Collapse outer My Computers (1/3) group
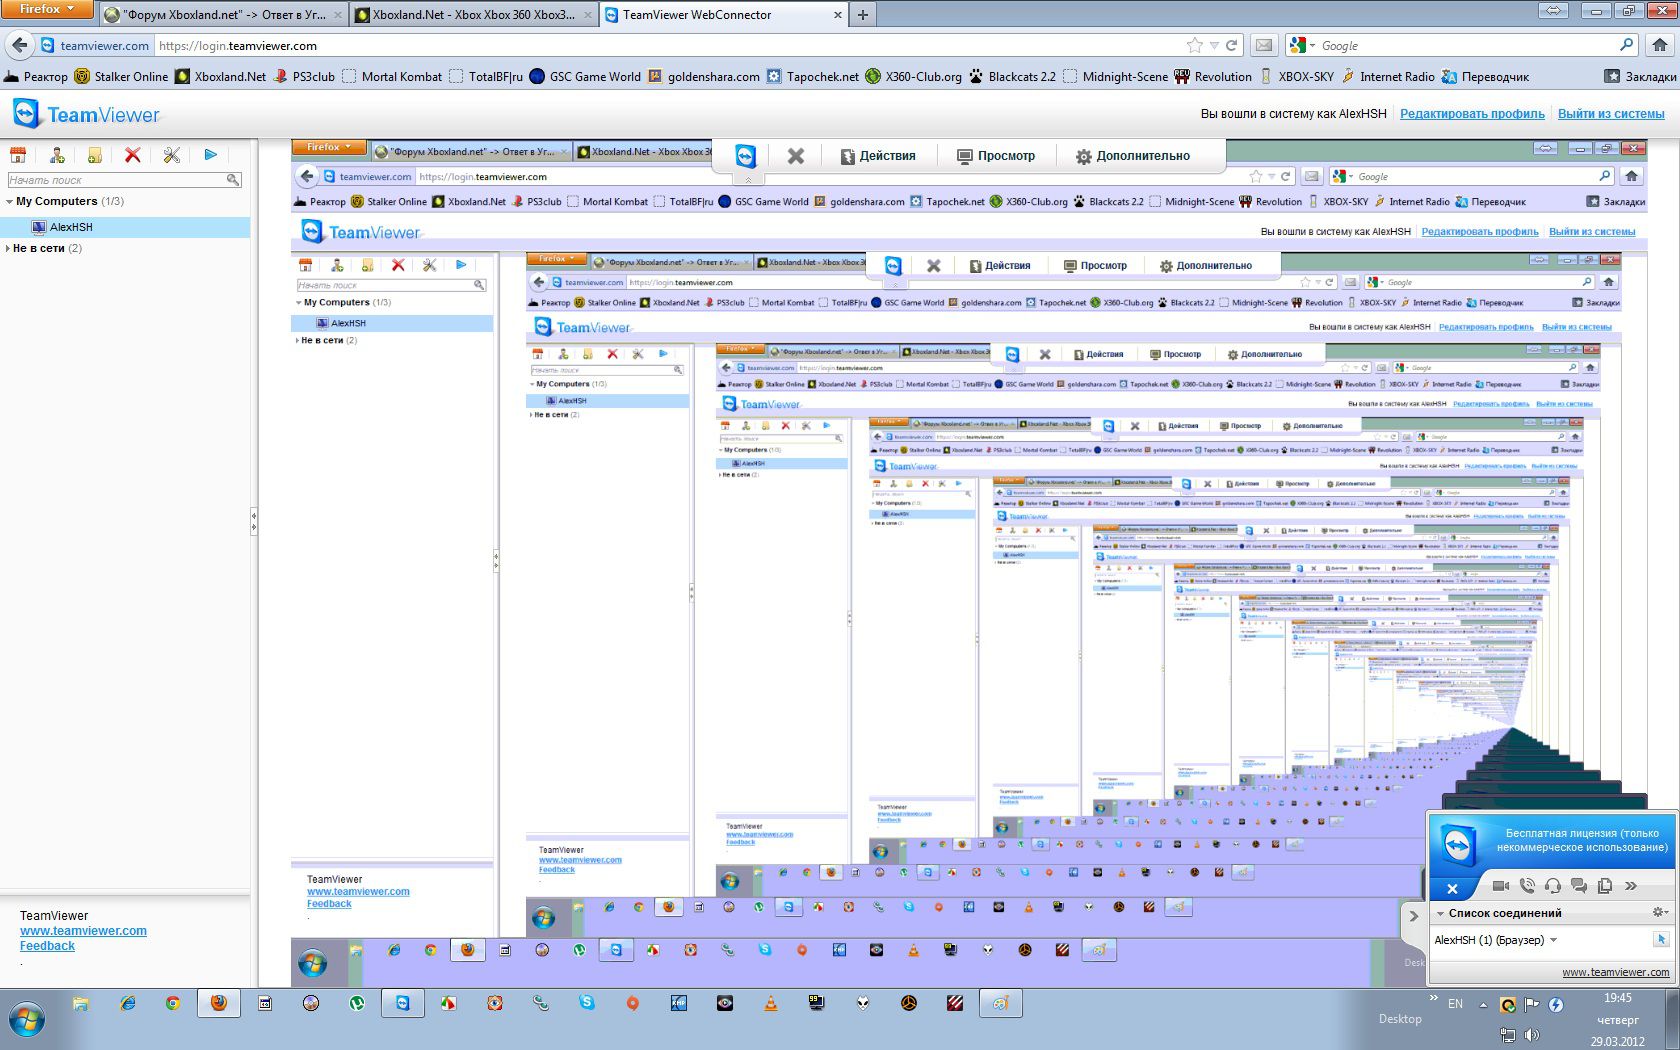This screenshot has height=1050, width=1680. [9, 202]
